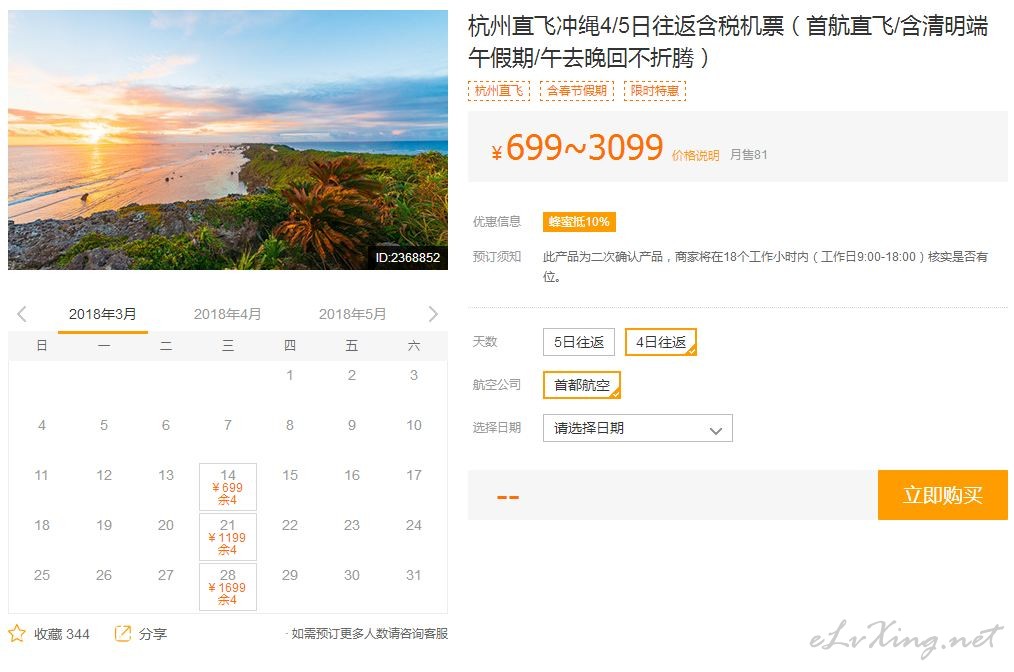Select airline 首都航空 option
The height and width of the screenshot is (672, 1014).
point(582,385)
